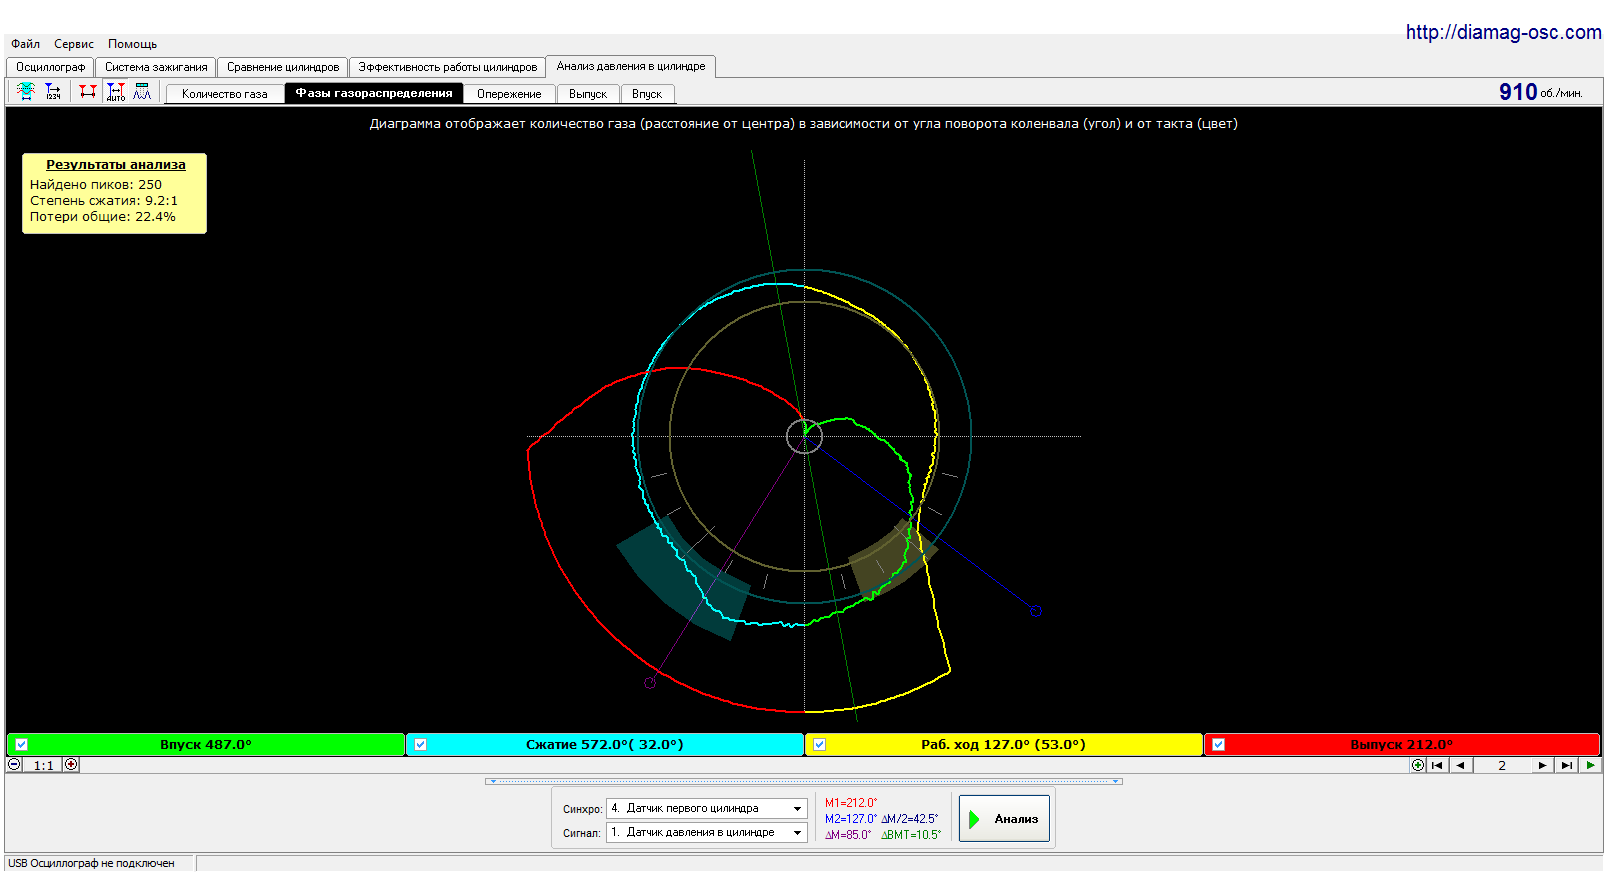Click the Степень сжатия: 9.2:1 text

104,201
